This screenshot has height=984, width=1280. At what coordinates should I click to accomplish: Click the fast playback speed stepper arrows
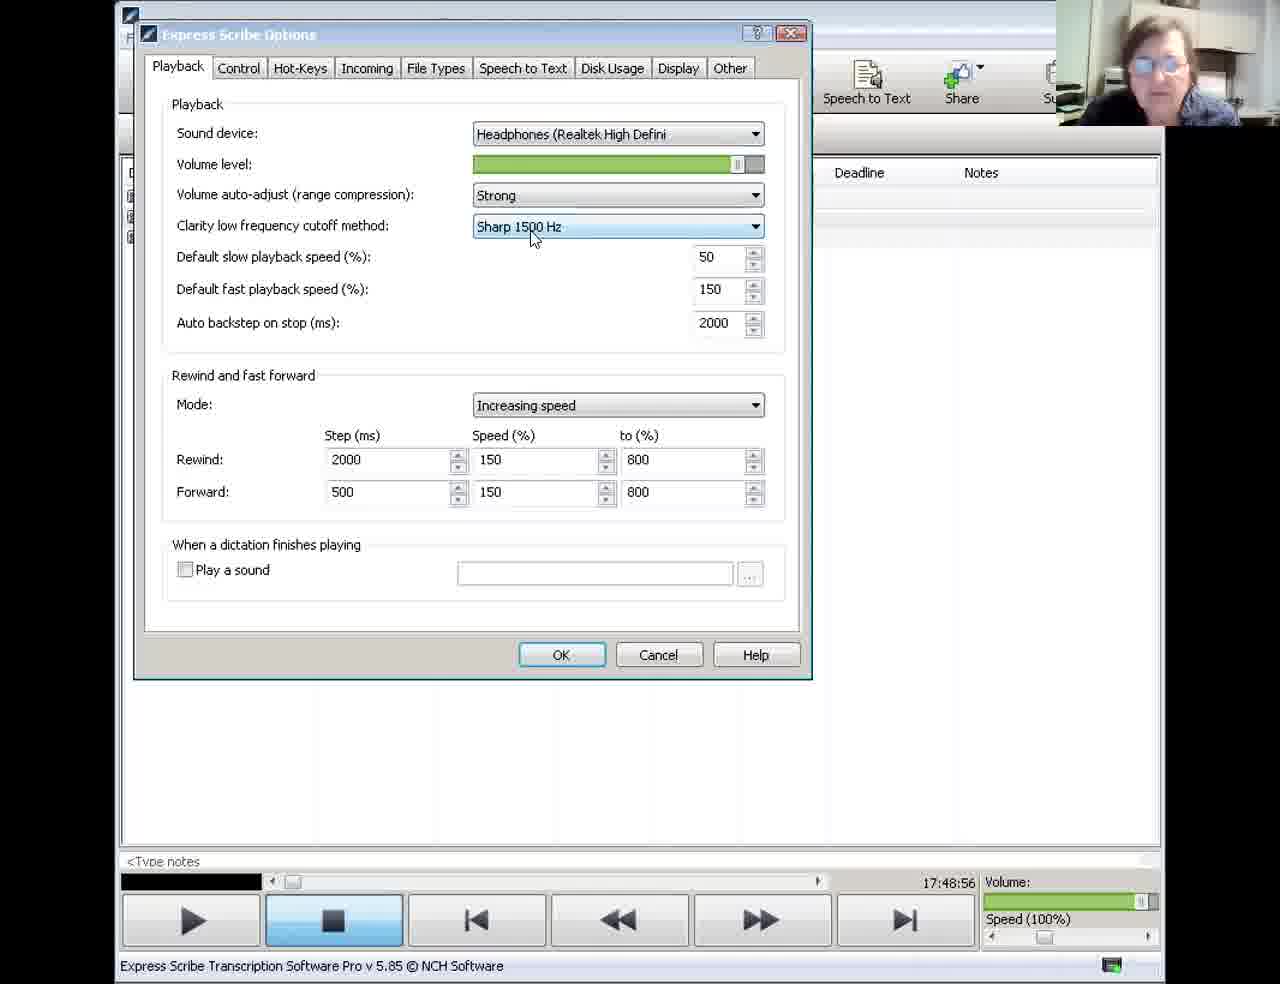pos(754,290)
